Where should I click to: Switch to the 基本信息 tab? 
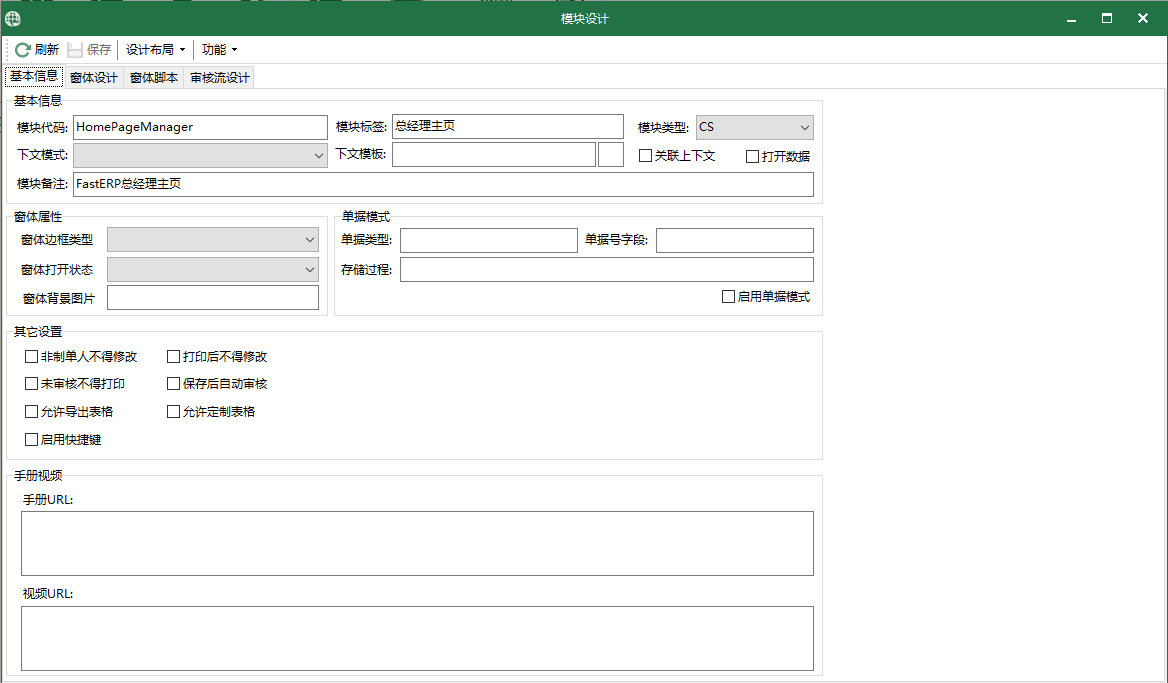(34, 76)
